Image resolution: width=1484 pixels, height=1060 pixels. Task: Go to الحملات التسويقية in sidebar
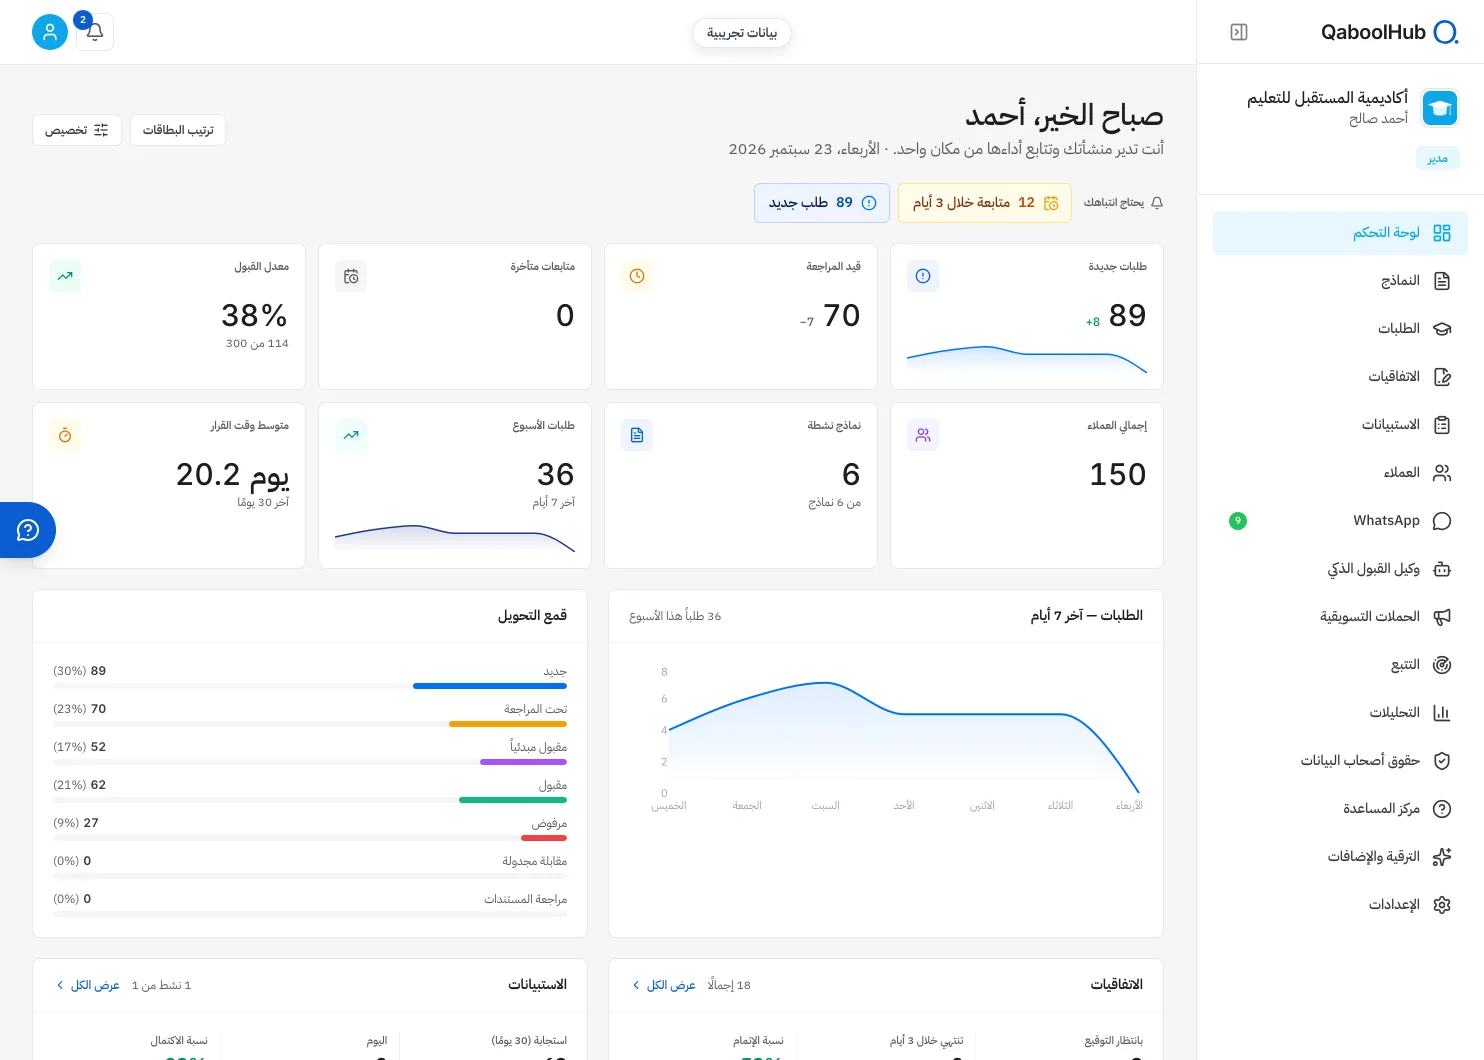pos(1340,617)
